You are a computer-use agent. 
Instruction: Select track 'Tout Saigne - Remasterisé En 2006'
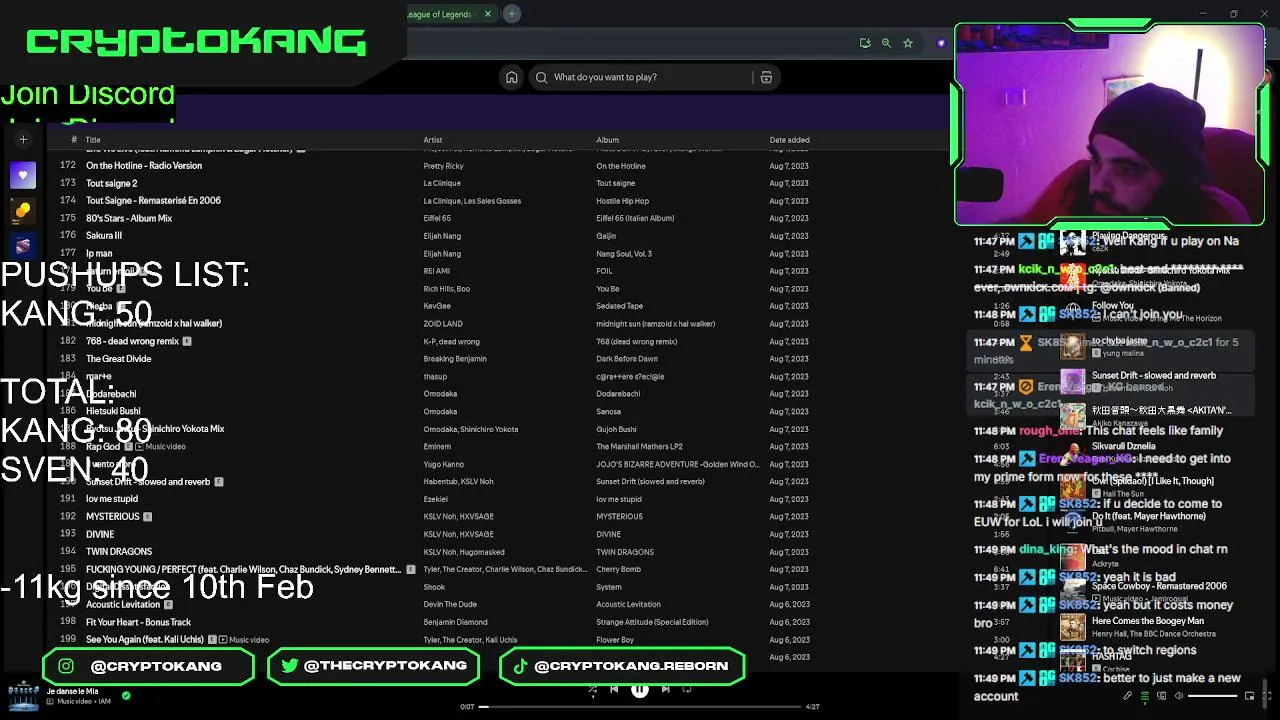153,201
